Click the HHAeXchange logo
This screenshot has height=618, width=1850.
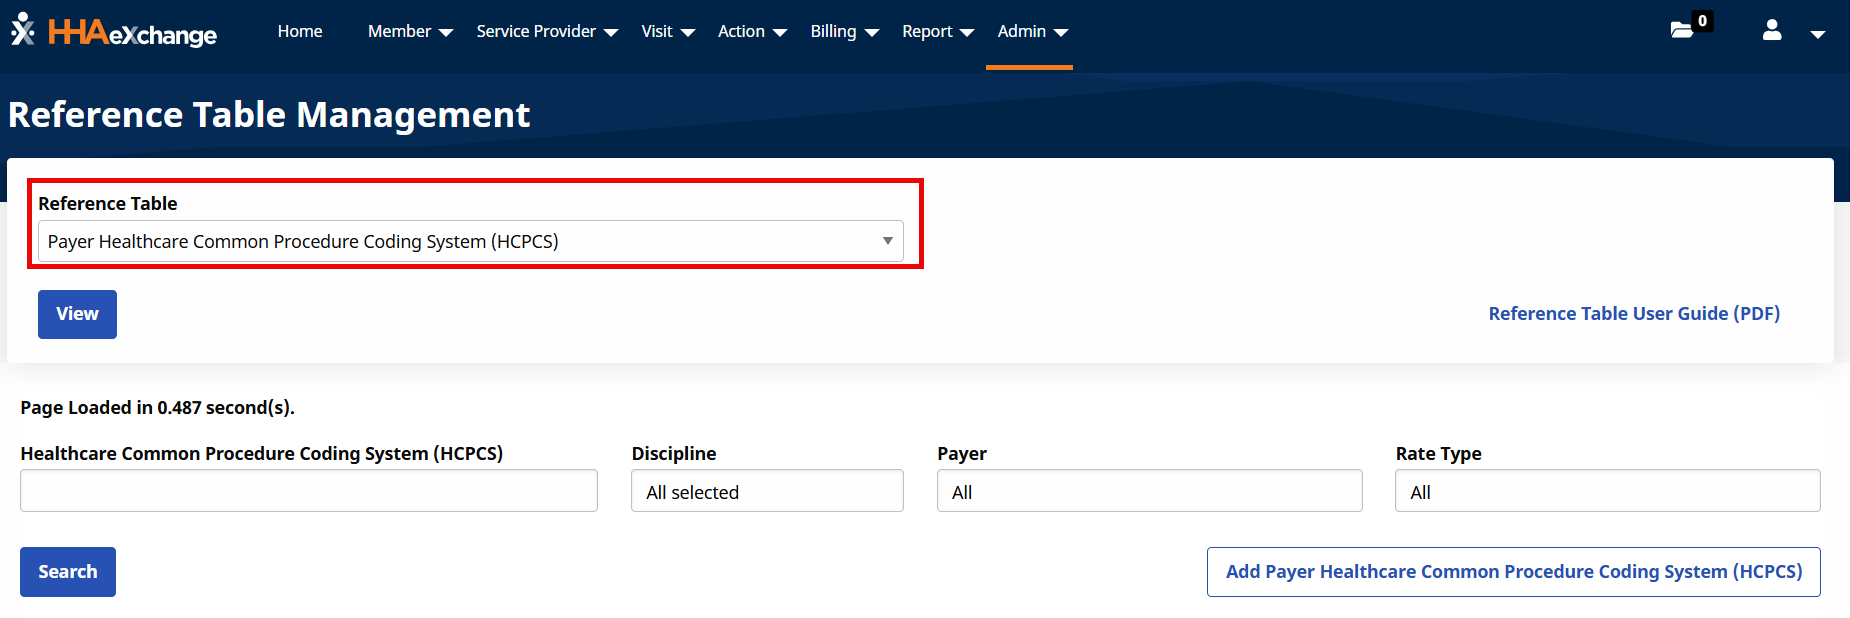click(x=114, y=32)
